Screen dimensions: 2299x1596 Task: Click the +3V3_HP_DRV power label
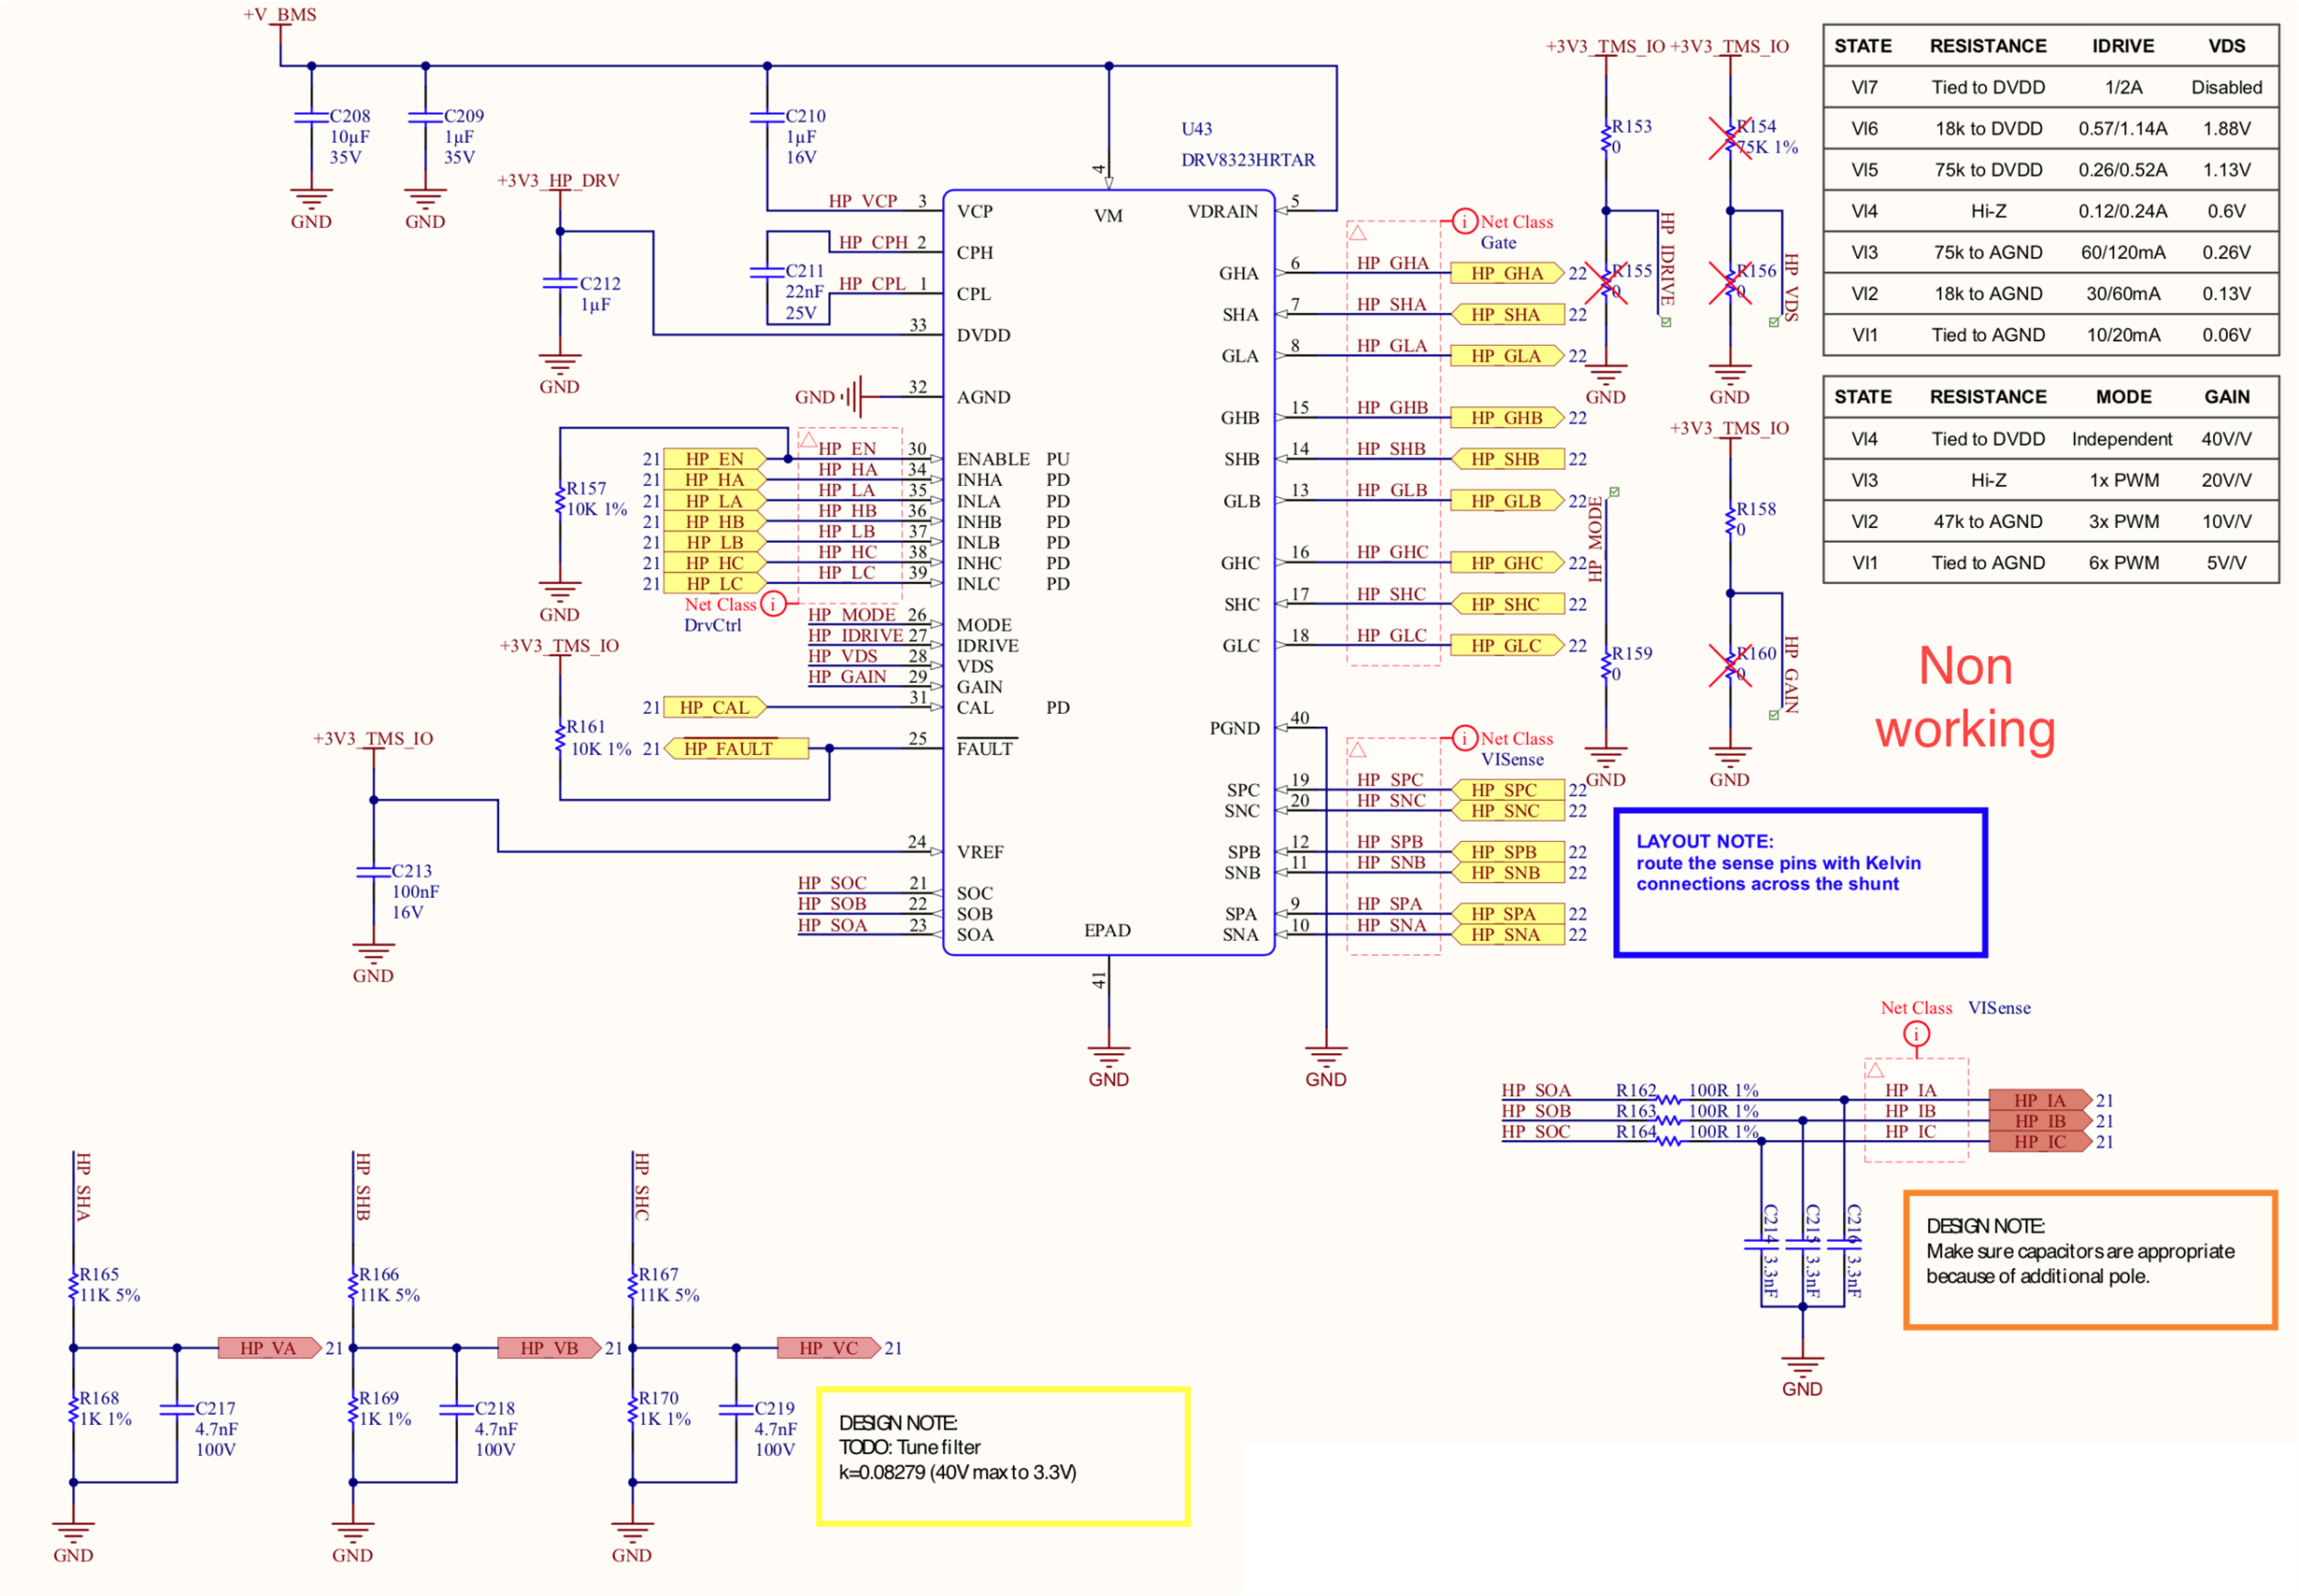(558, 181)
